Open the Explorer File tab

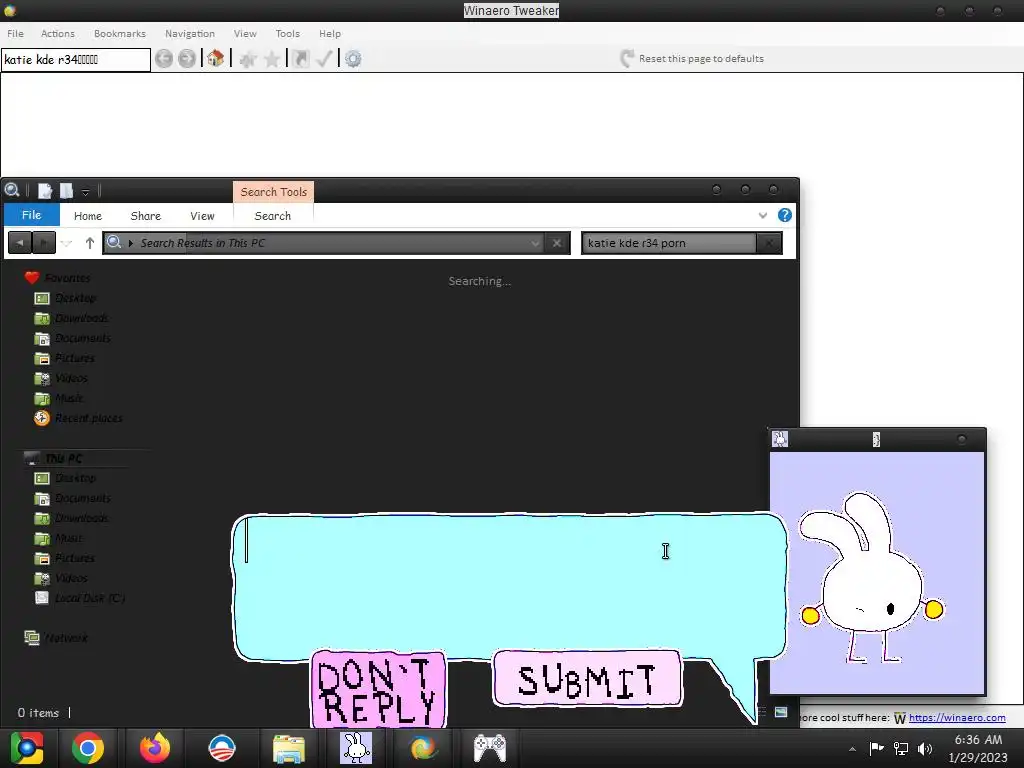tap(31, 215)
